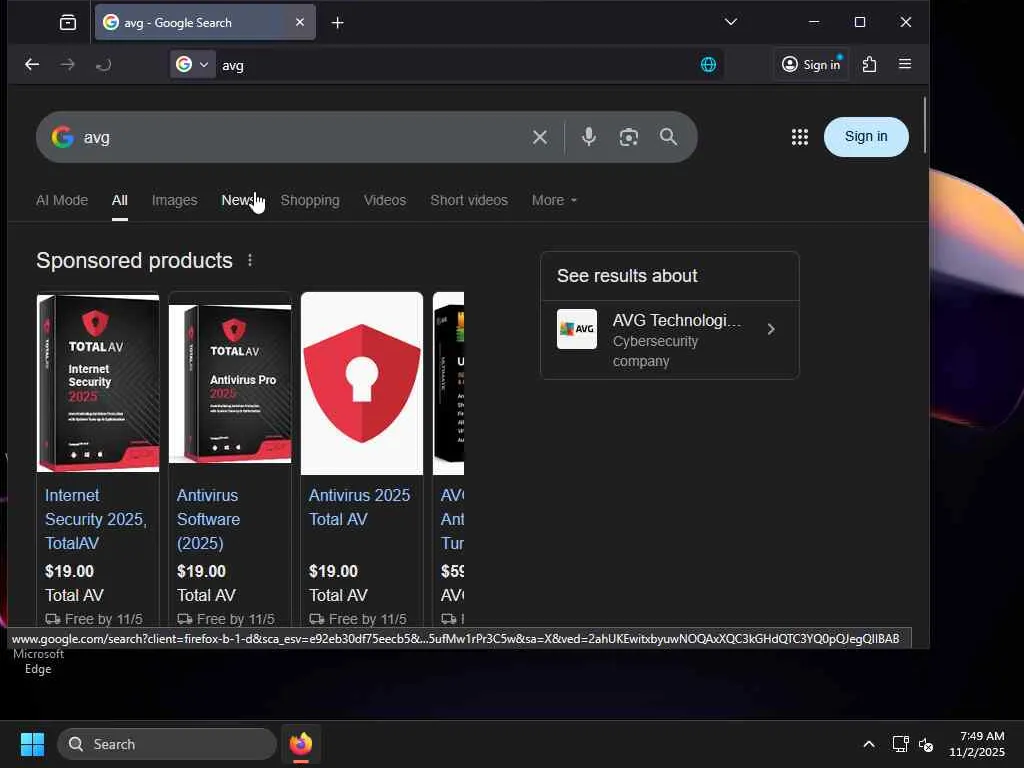Open AVG Technologies cybersecurity company result
Screen dimensions: 1024x768
[669, 340]
